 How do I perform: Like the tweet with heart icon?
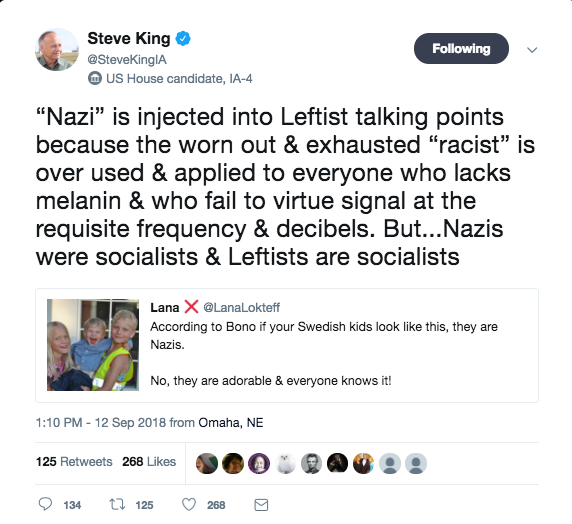[x=189, y=505]
